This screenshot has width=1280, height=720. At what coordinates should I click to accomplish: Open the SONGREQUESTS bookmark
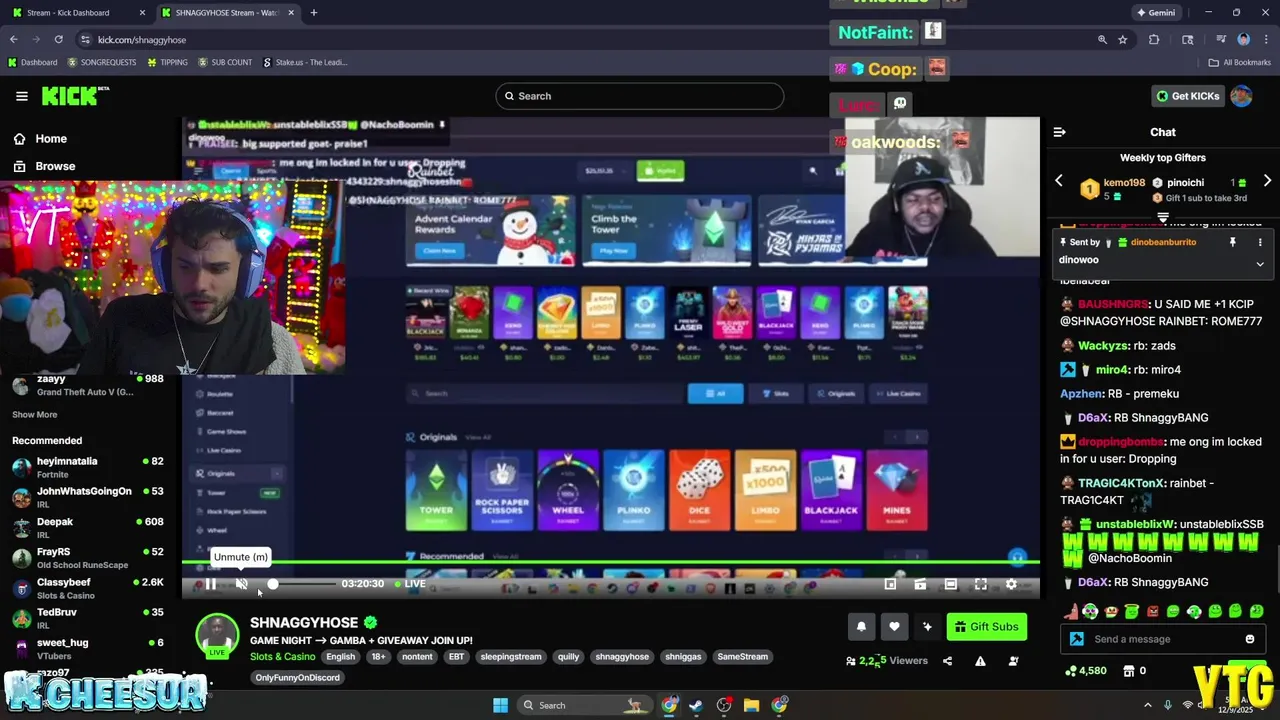pos(102,62)
